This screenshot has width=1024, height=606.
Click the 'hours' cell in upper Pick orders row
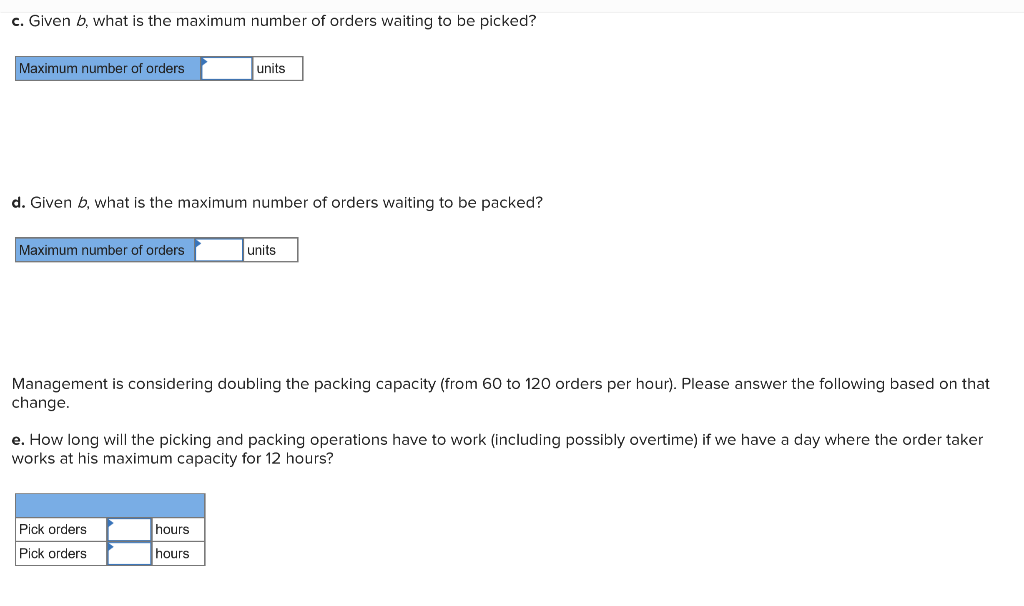[177, 530]
